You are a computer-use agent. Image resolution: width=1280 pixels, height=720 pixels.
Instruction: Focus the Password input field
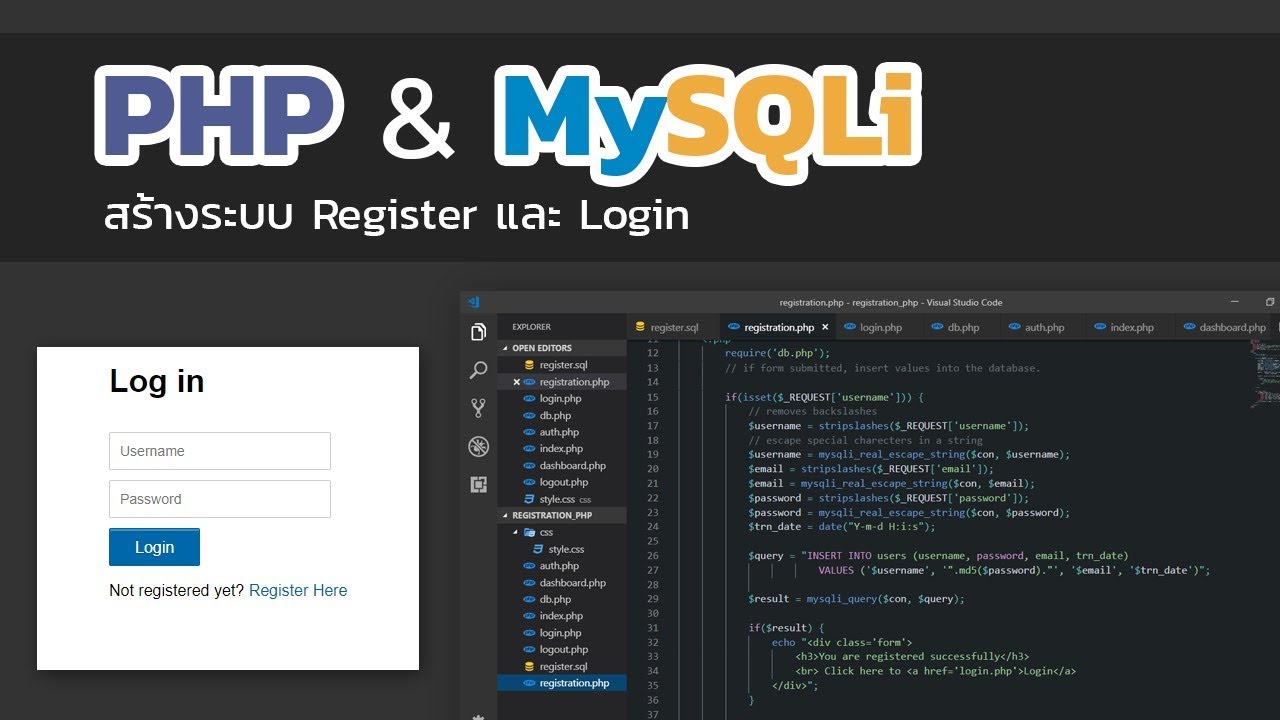pos(220,499)
